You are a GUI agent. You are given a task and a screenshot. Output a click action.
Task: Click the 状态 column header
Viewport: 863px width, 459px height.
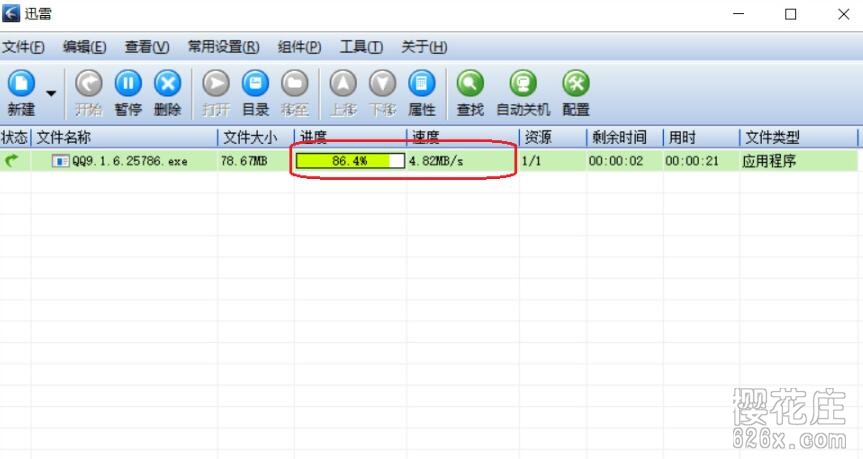15,137
